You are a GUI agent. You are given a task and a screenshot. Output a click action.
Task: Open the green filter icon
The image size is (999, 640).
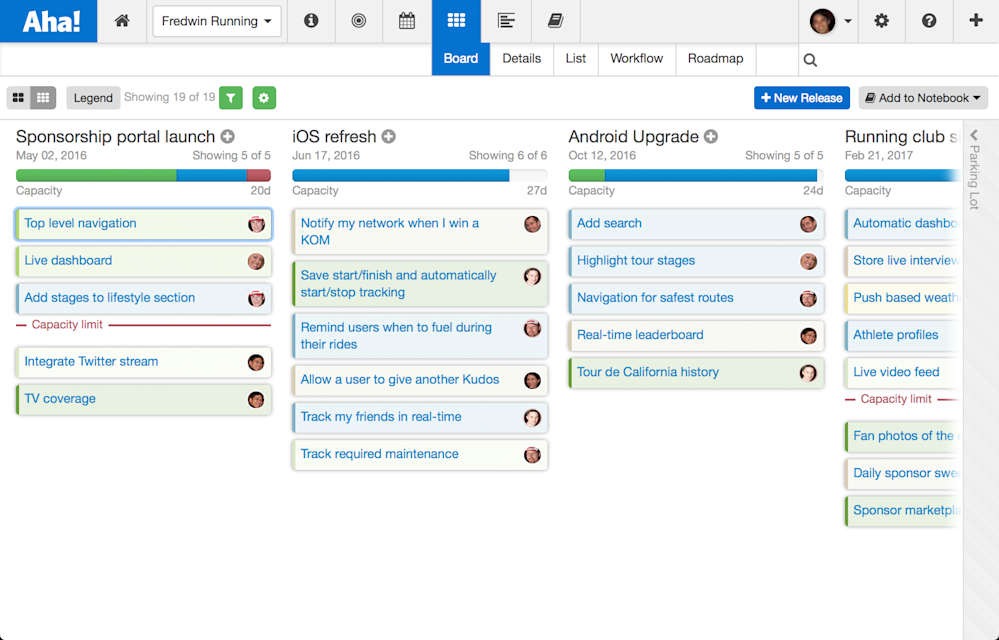(231, 97)
